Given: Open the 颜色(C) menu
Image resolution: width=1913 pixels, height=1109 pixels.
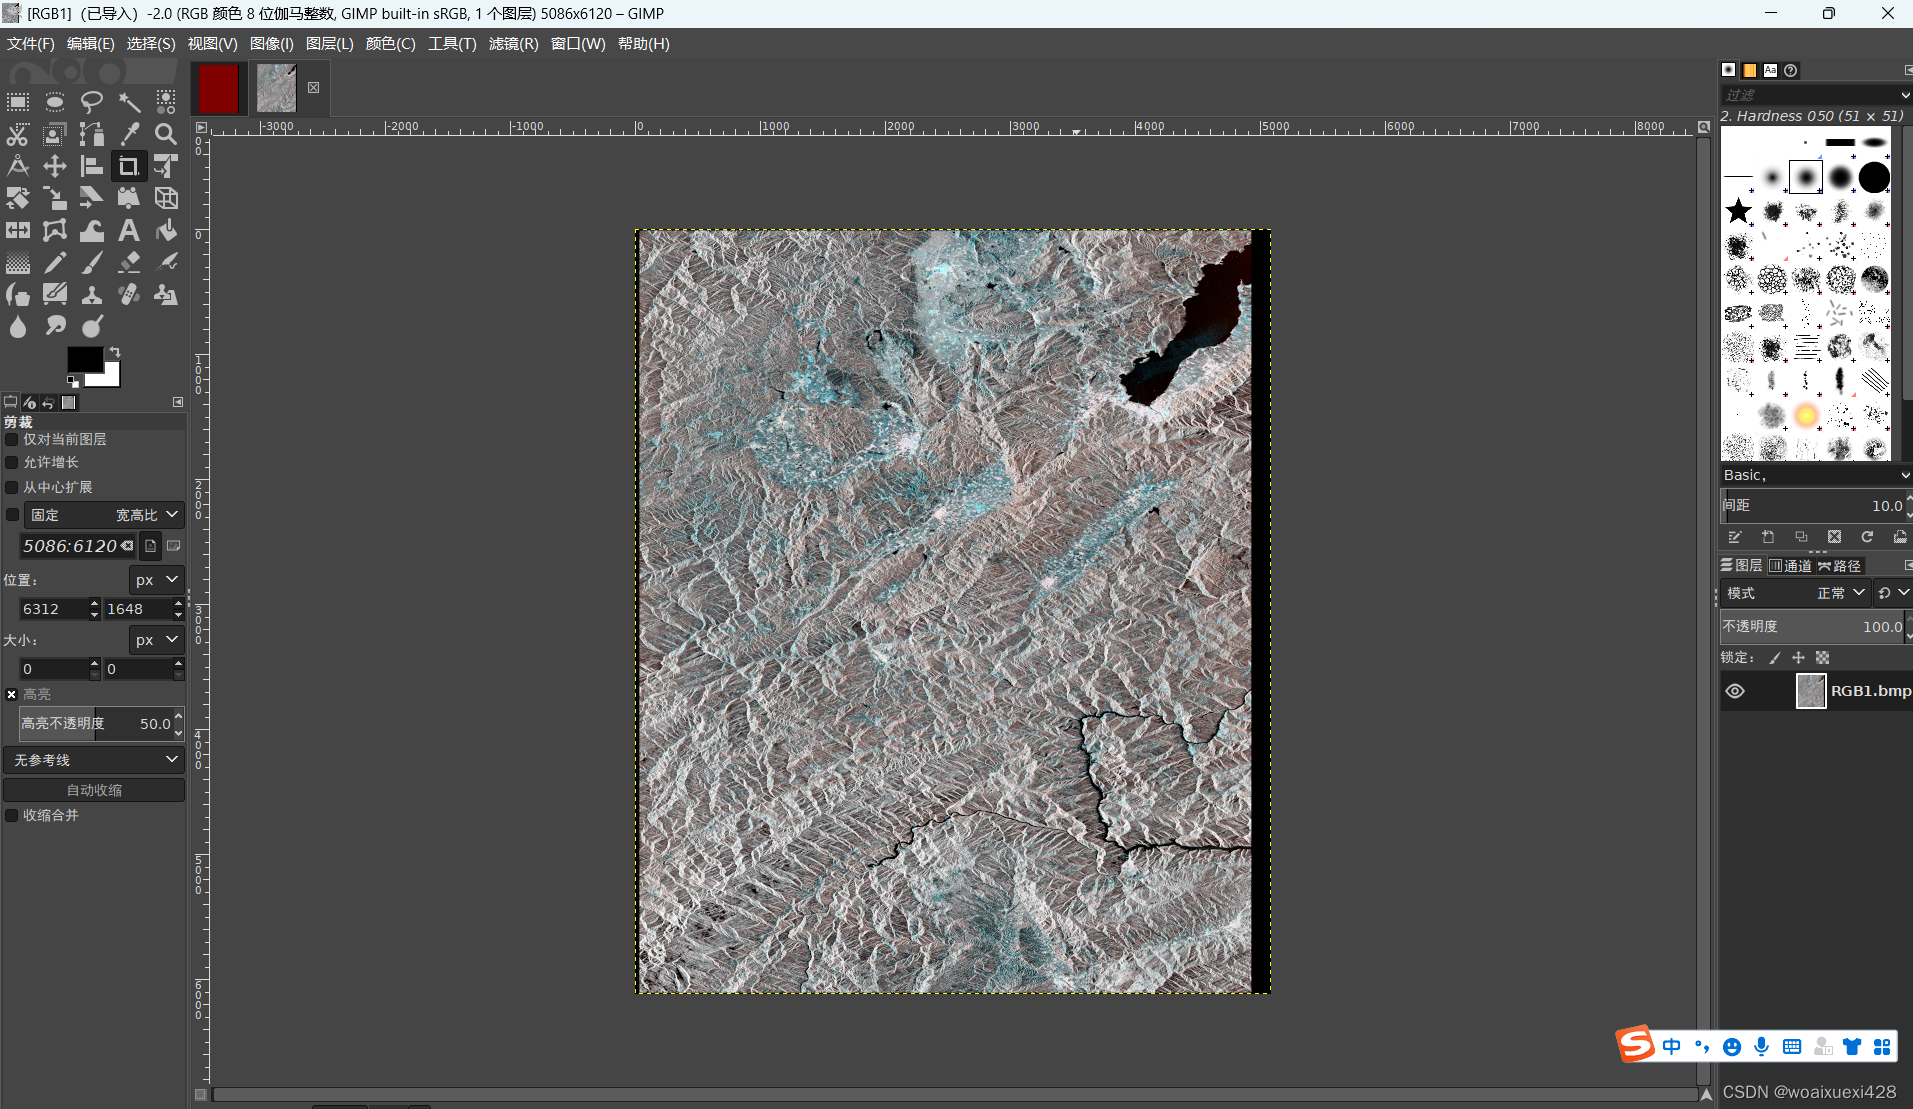Looking at the screenshot, I should pyautogui.click(x=390, y=44).
